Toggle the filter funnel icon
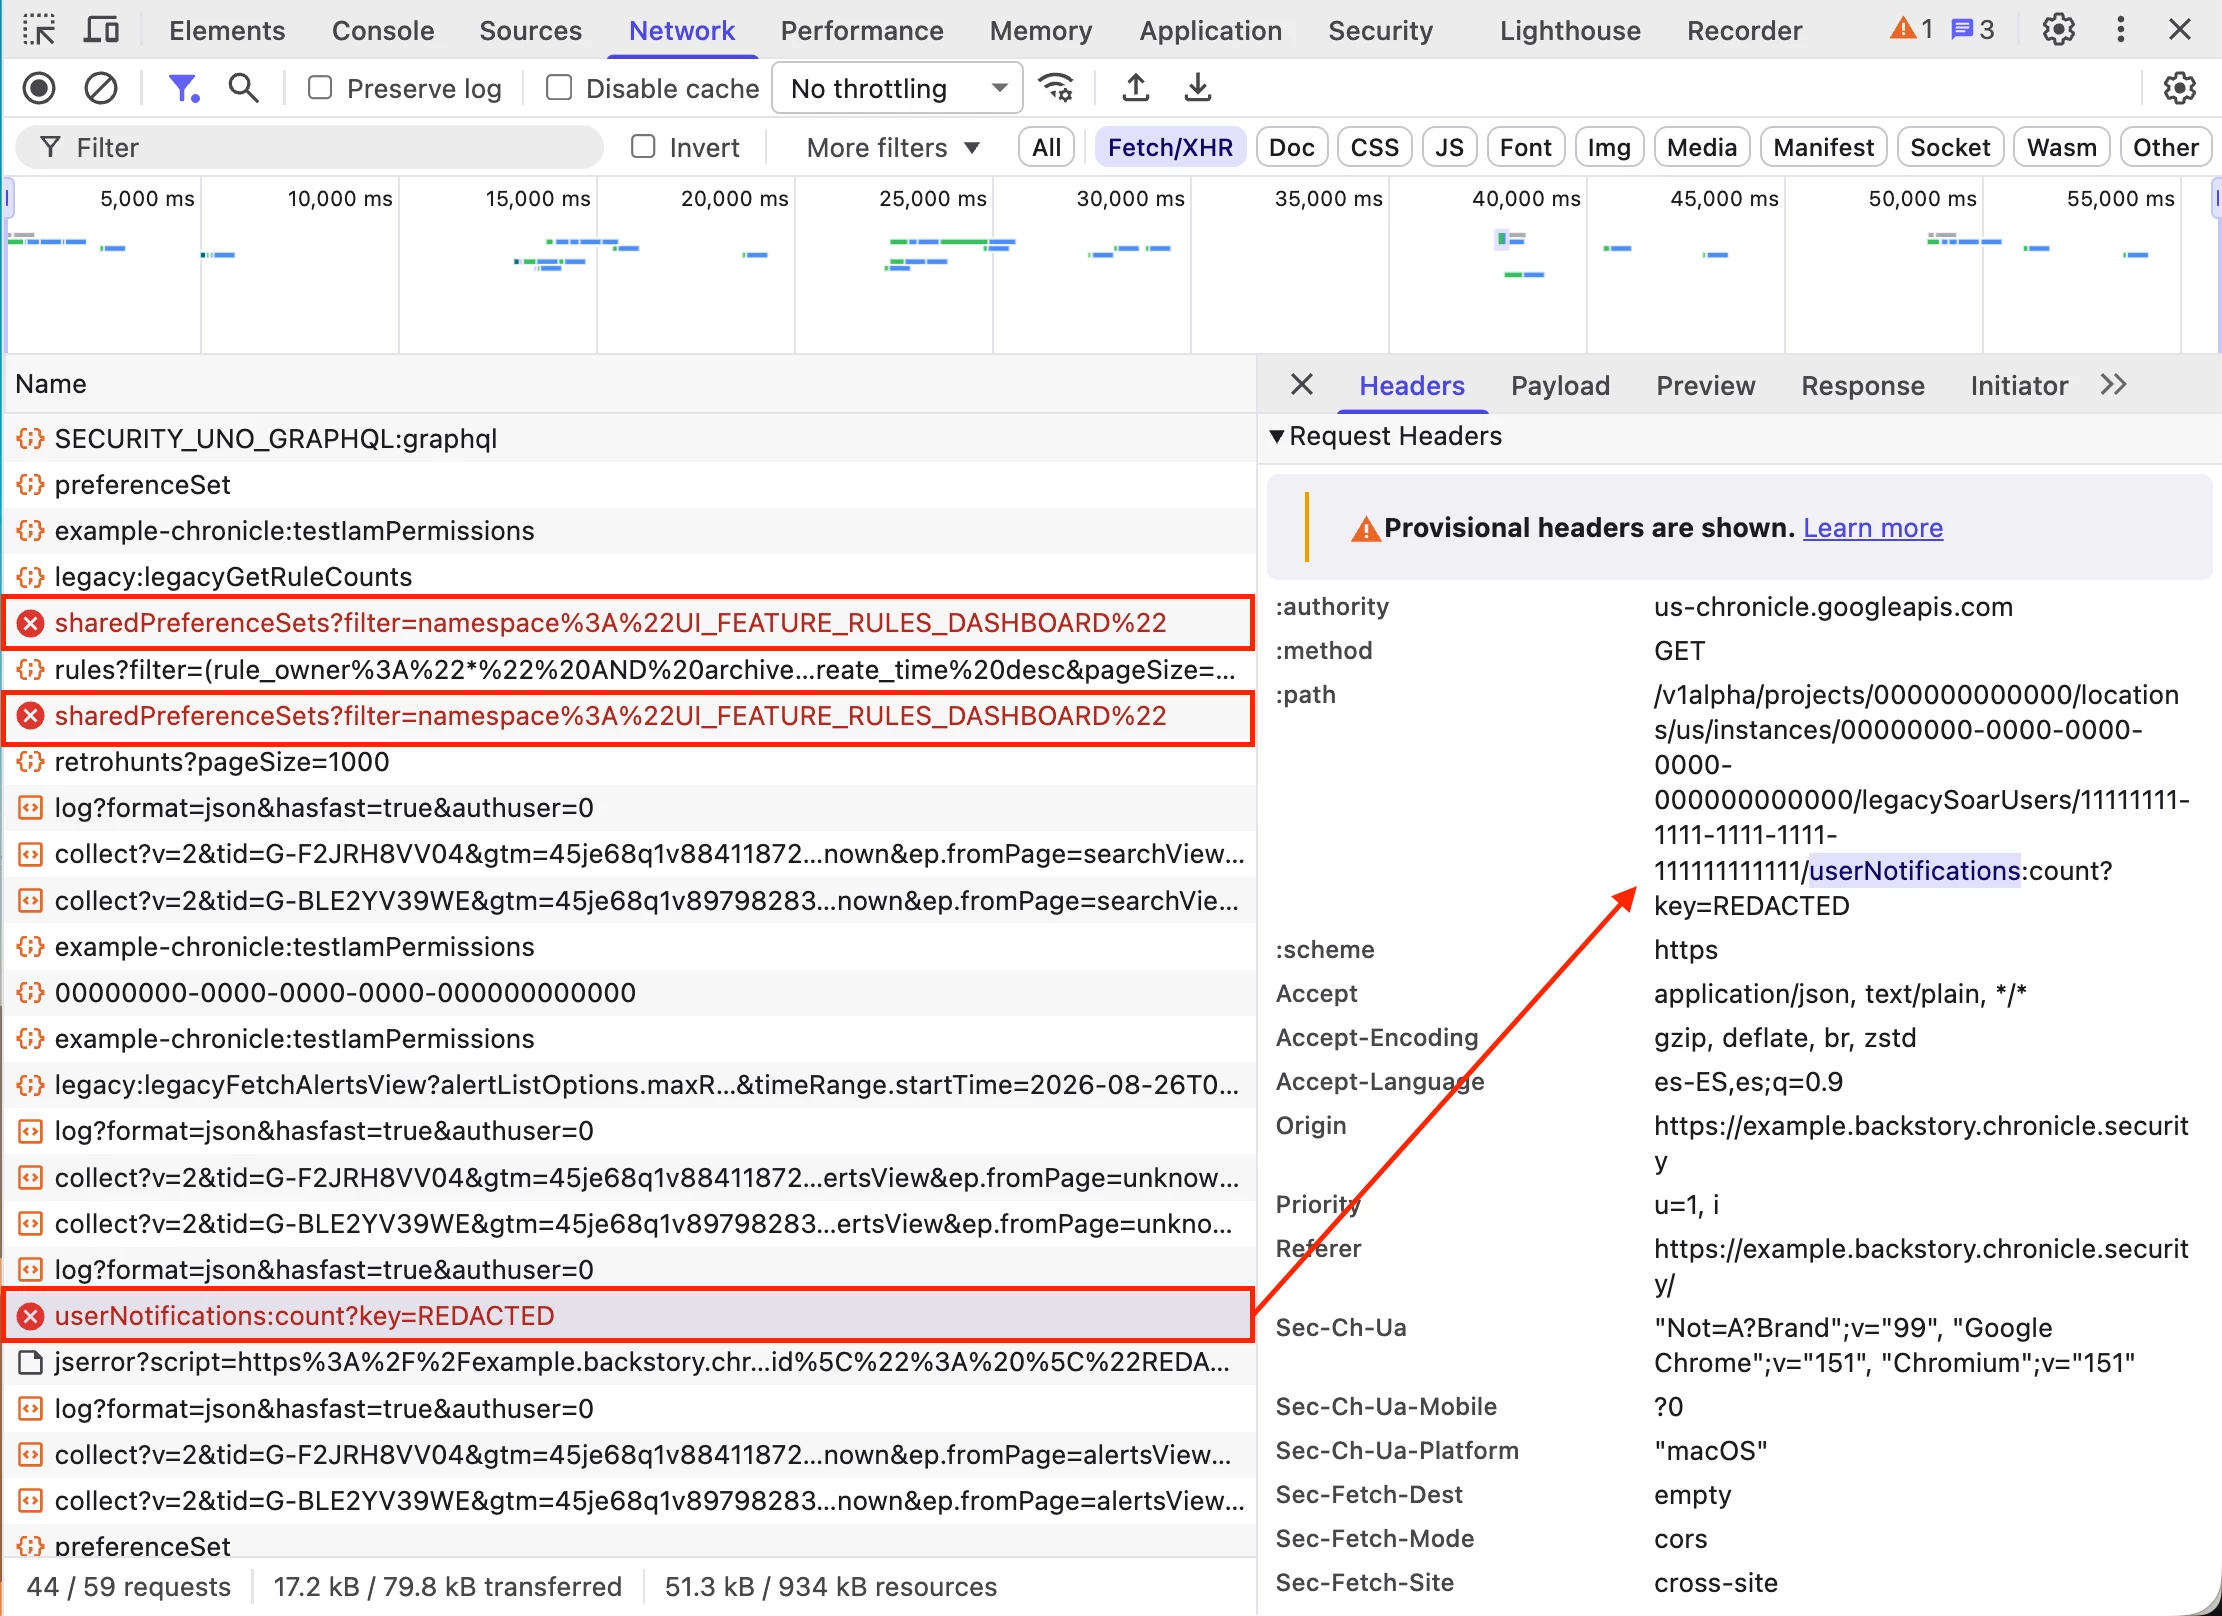The image size is (2222, 1616). 183,88
